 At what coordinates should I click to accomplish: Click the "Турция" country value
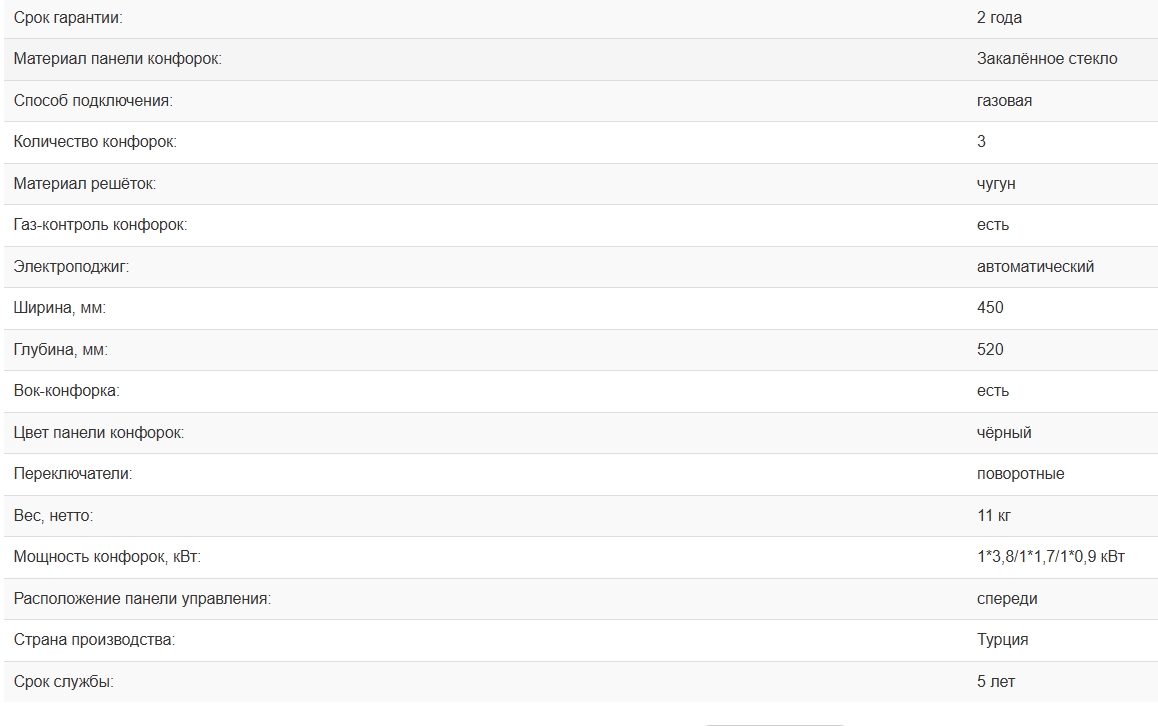click(1002, 640)
